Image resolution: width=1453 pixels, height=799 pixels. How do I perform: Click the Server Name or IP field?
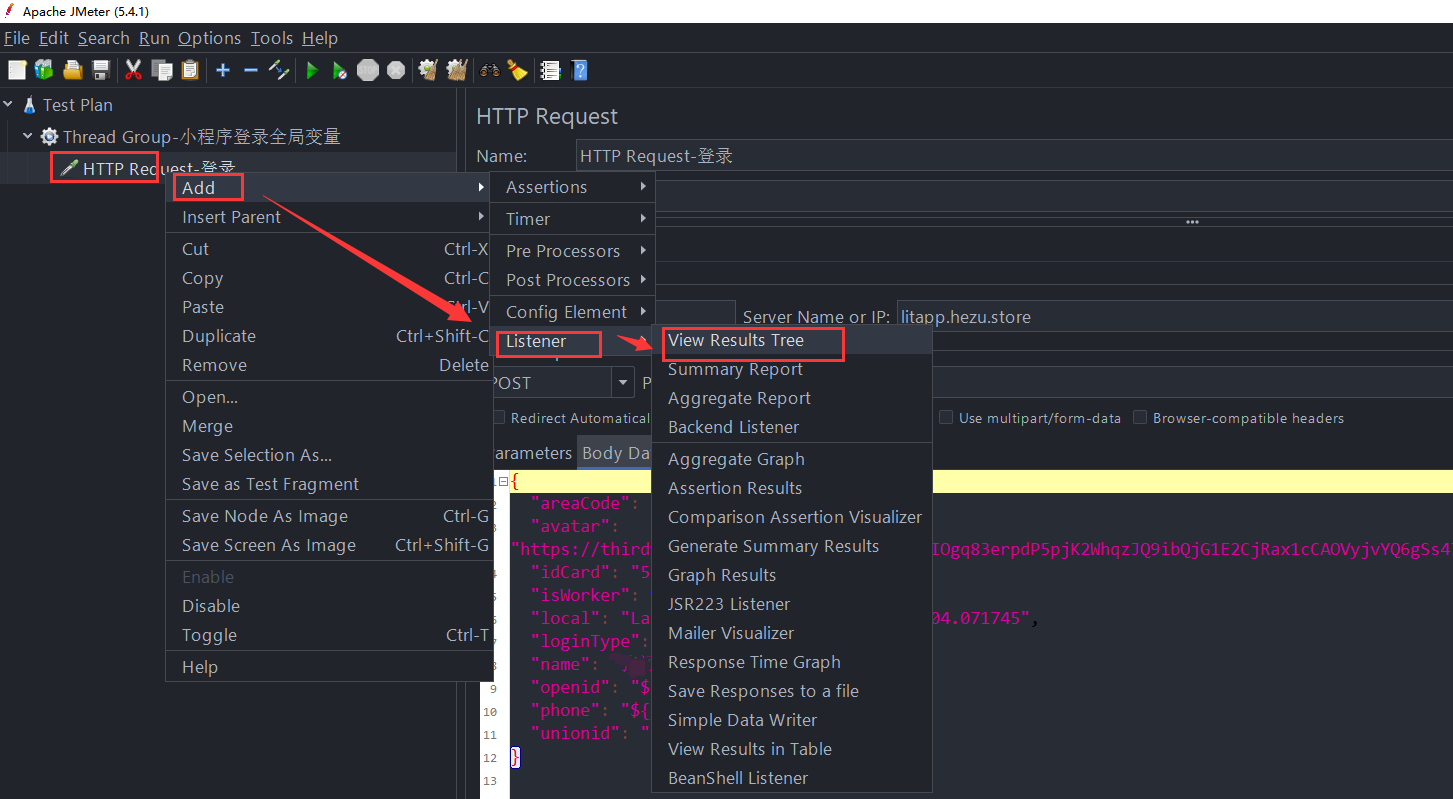tap(1173, 317)
